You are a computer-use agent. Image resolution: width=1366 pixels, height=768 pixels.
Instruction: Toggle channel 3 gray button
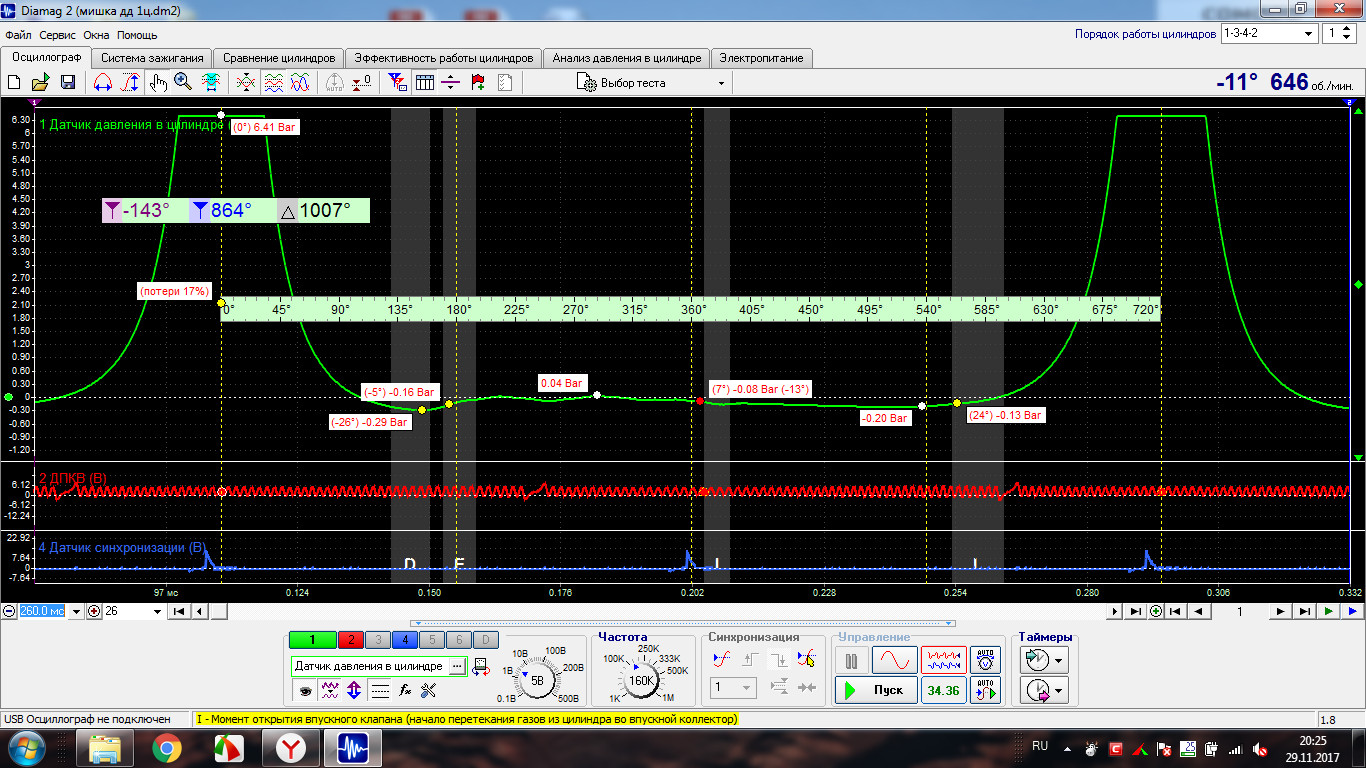pyautogui.click(x=376, y=640)
